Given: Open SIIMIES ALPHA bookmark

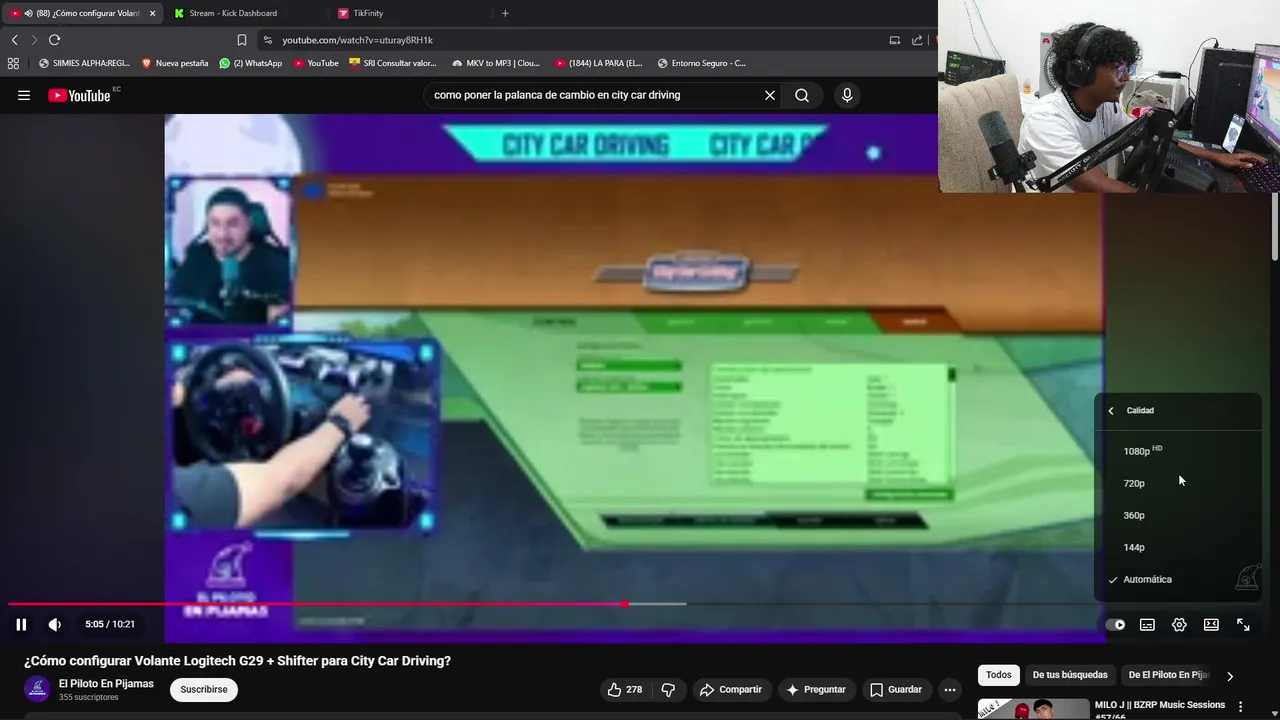Looking at the screenshot, I should point(85,63).
